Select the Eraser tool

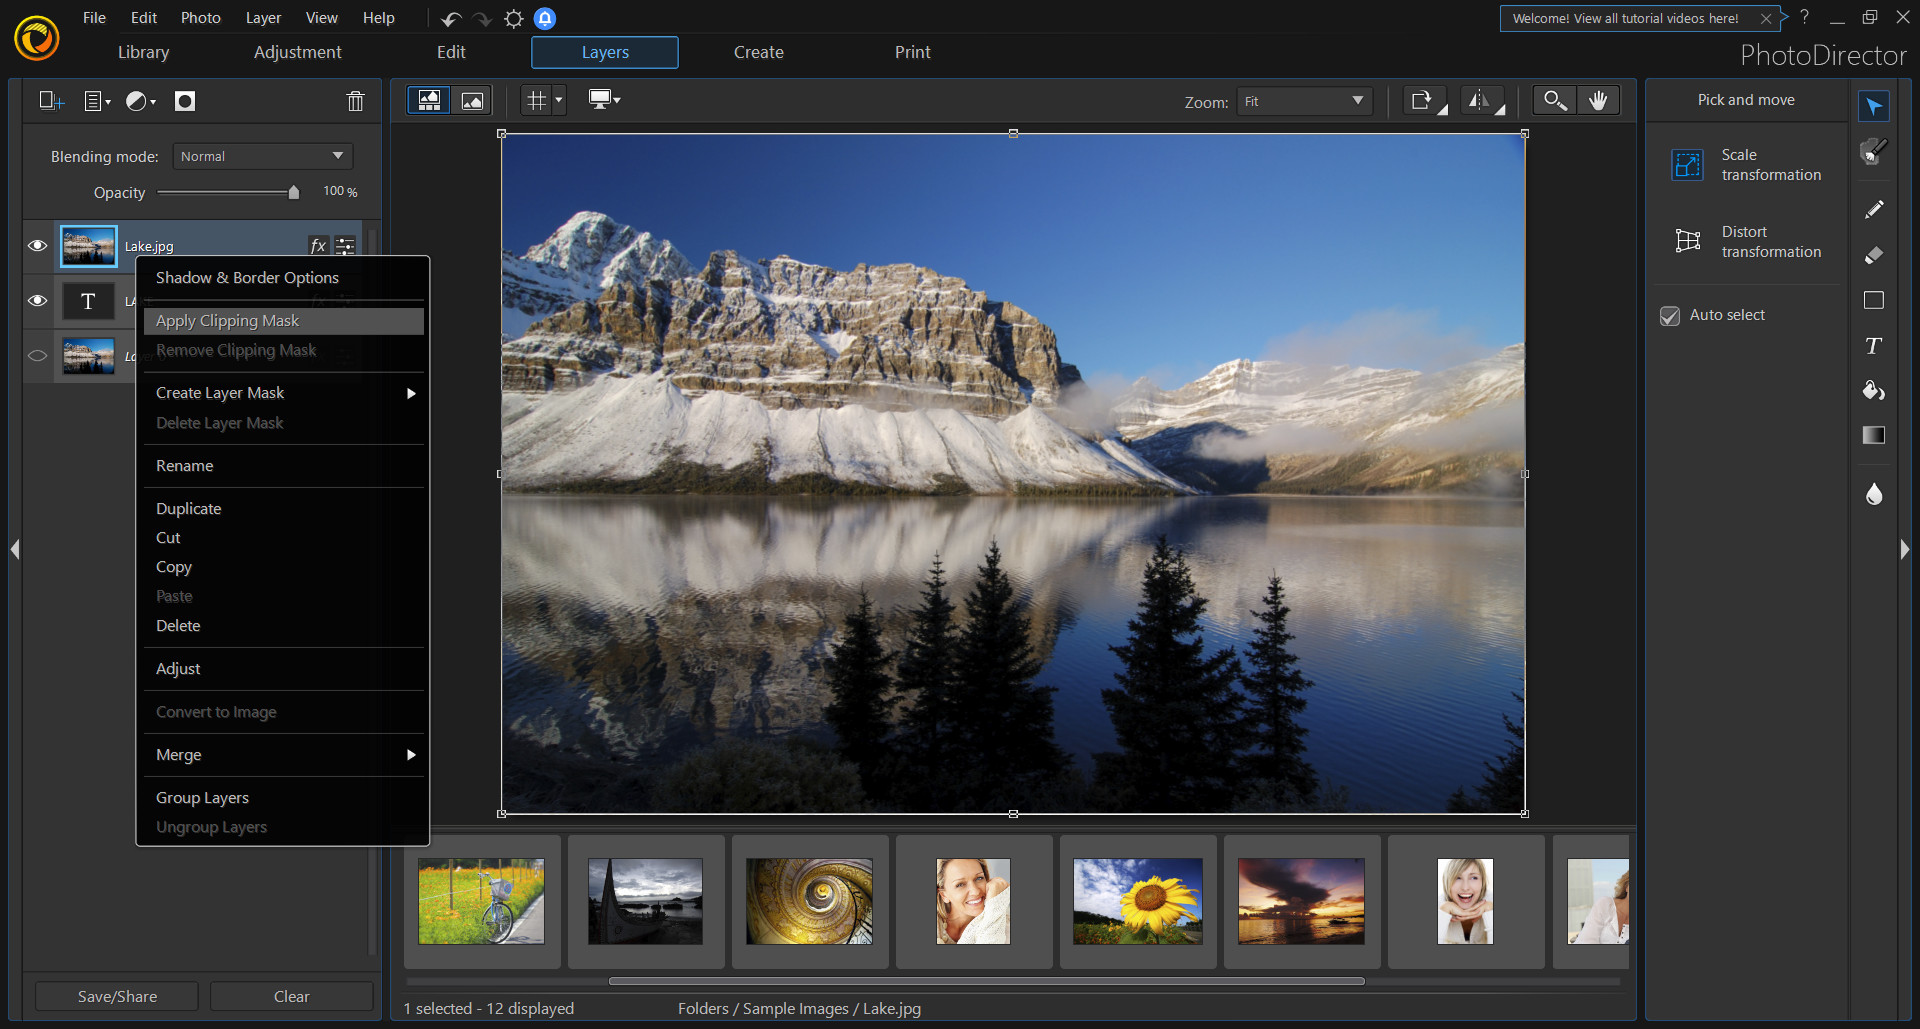(x=1874, y=254)
